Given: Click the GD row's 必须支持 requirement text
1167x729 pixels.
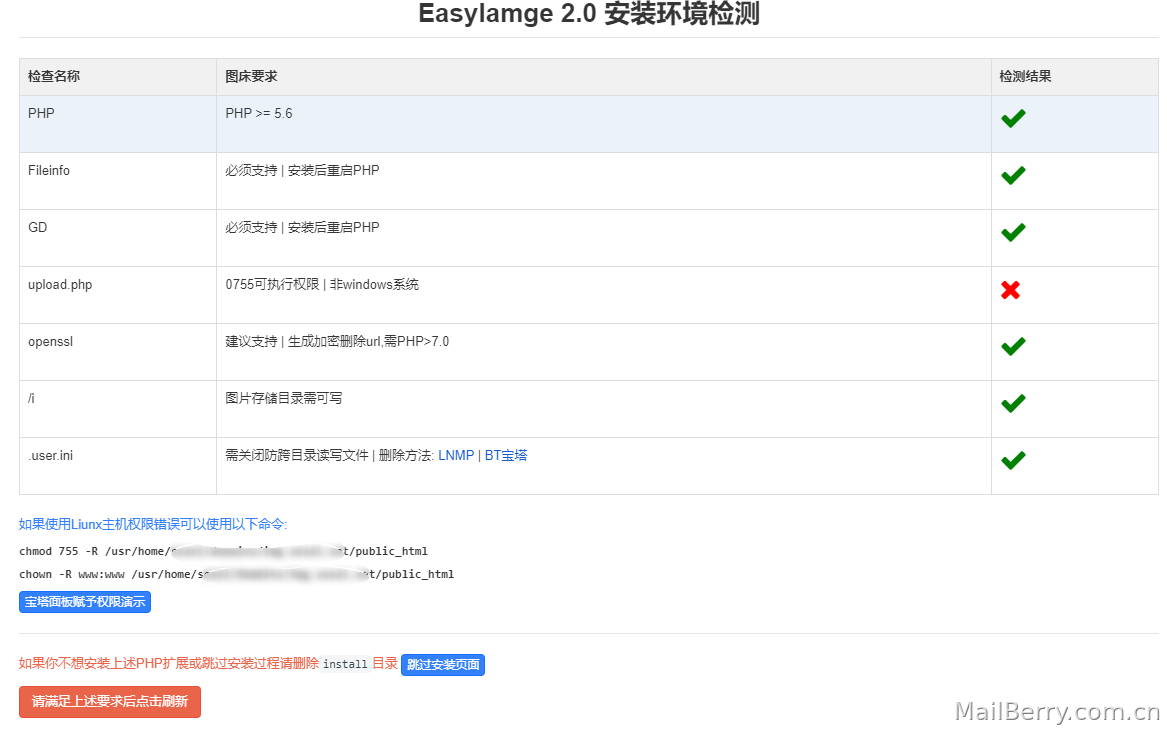Looking at the screenshot, I should (302, 227).
